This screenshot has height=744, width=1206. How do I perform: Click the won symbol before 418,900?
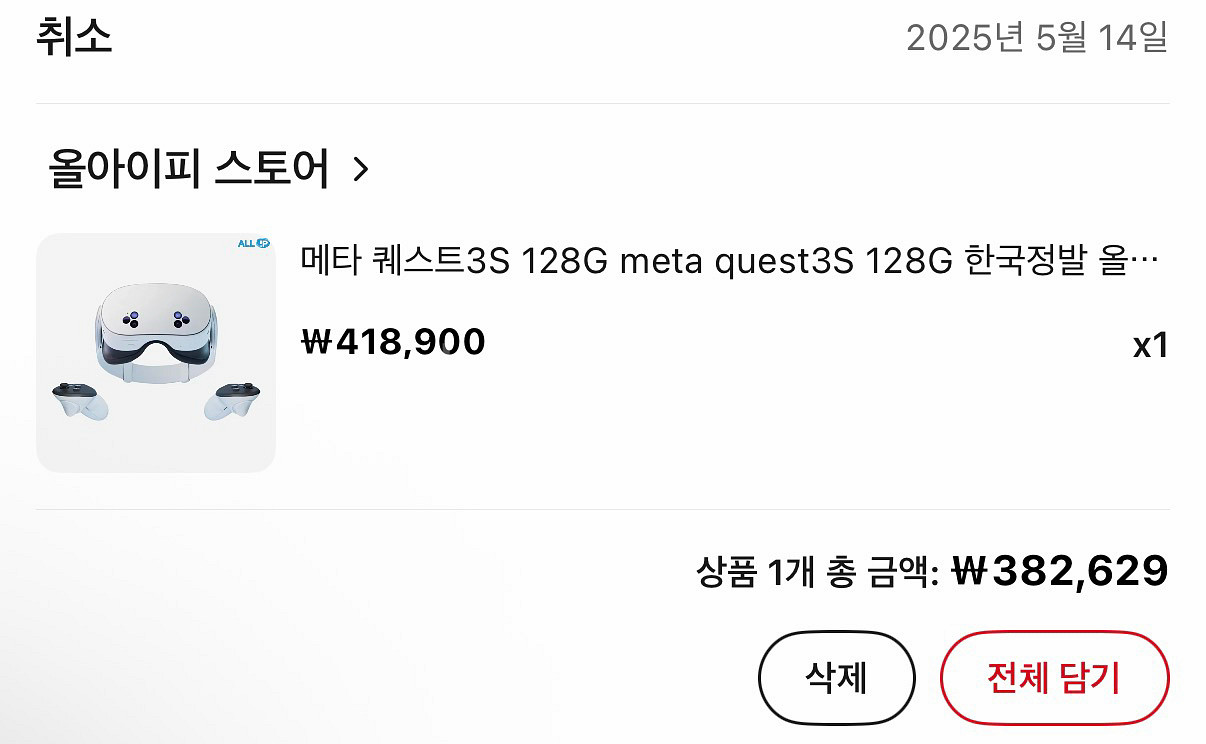coord(316,342)
